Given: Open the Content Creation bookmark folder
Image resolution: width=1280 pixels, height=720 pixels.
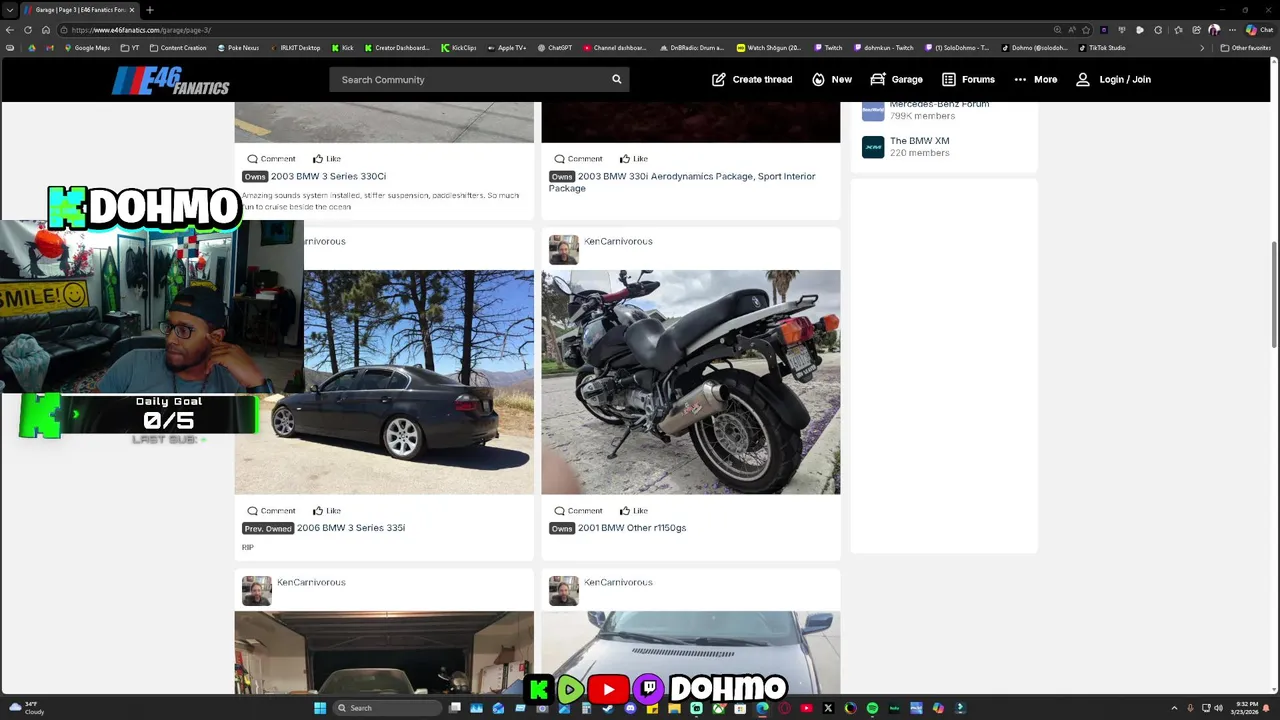Looking at the screenshot, I should 178,48.
